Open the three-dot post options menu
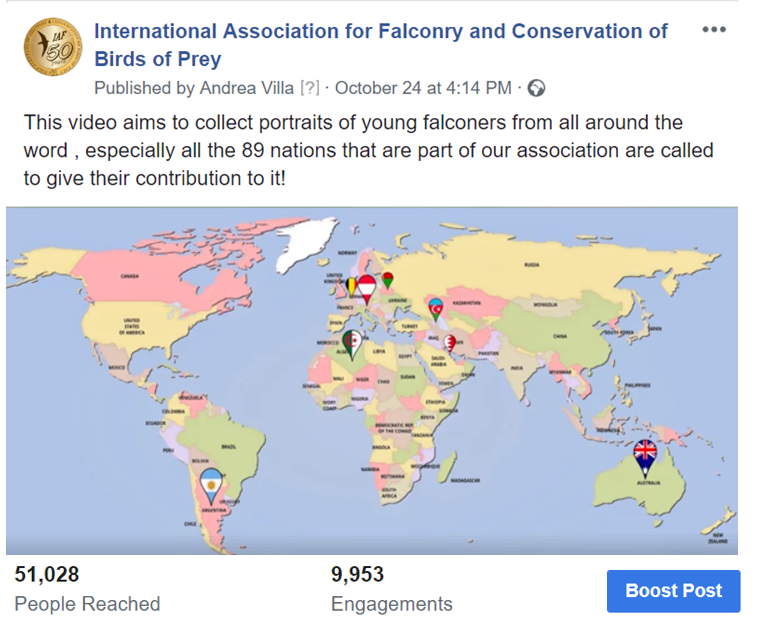This screenshot has width=765, height=626. click(713, 30)
